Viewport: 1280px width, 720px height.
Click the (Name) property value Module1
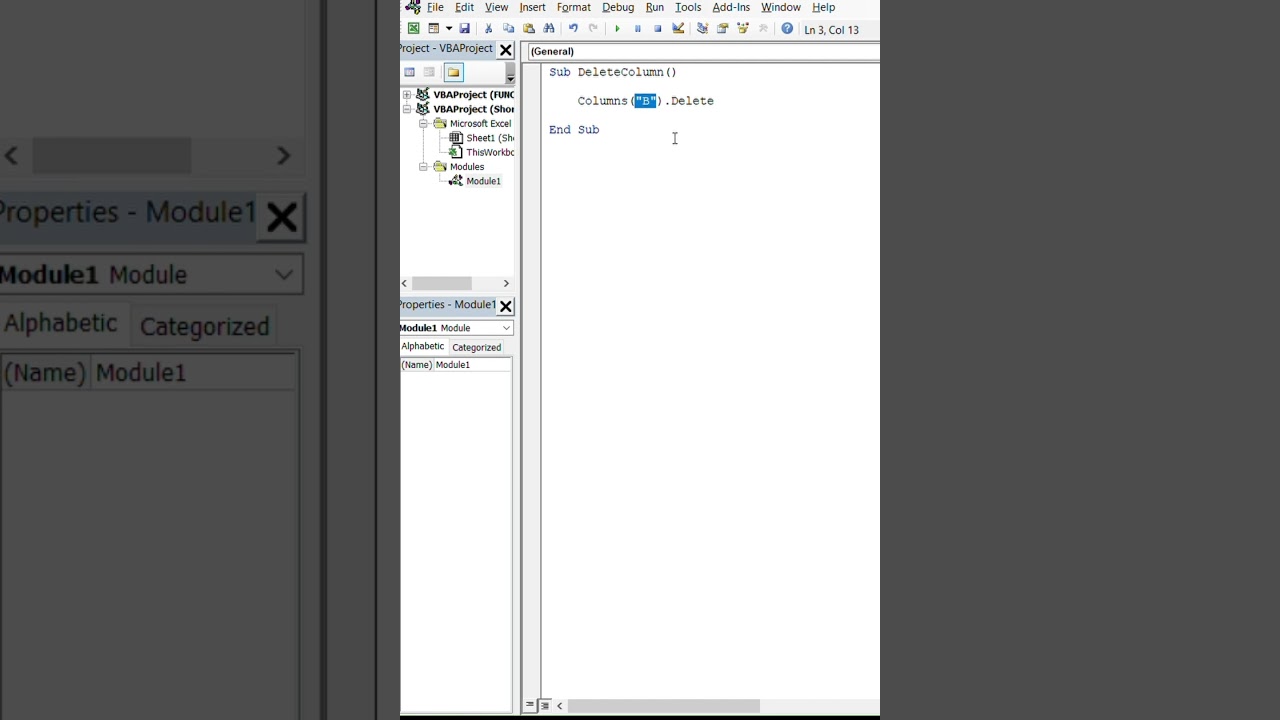473,365
